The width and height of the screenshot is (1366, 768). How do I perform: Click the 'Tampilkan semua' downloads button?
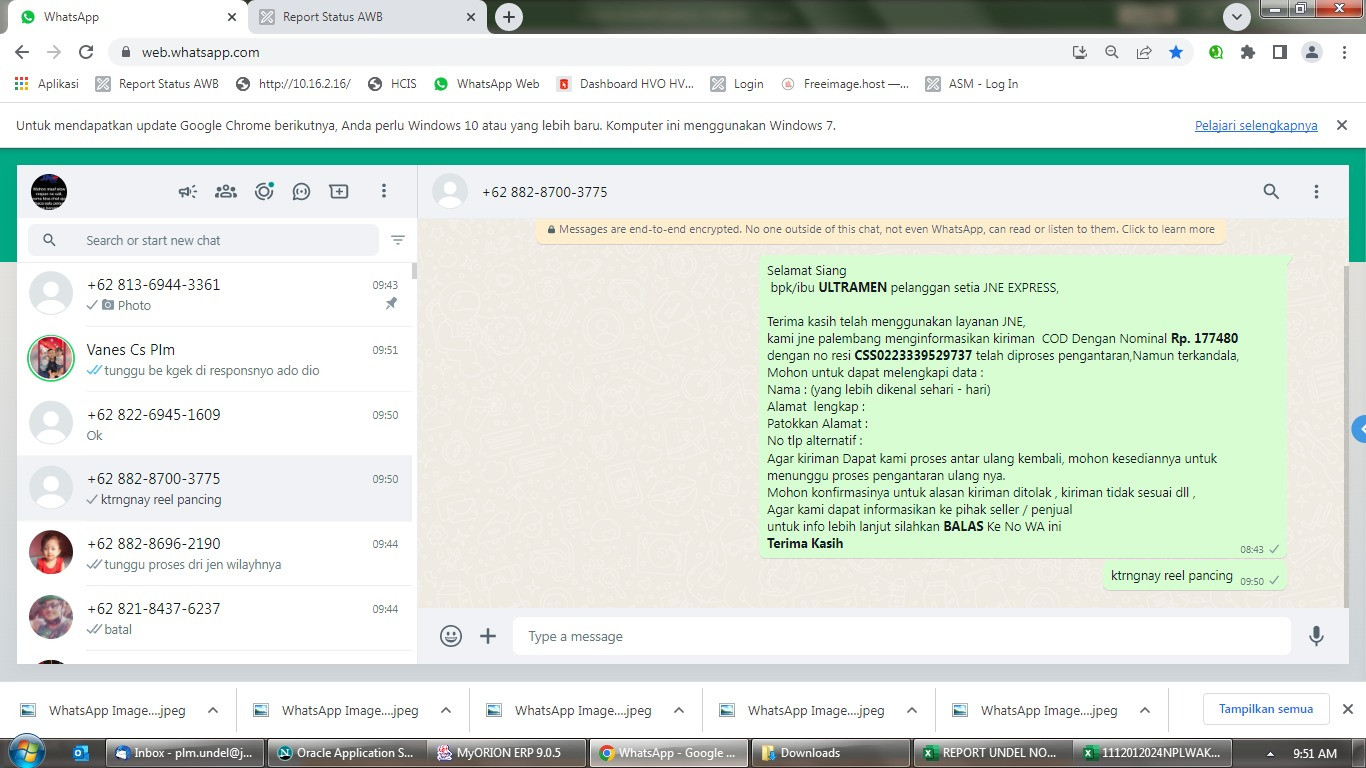click(1265, 709)
